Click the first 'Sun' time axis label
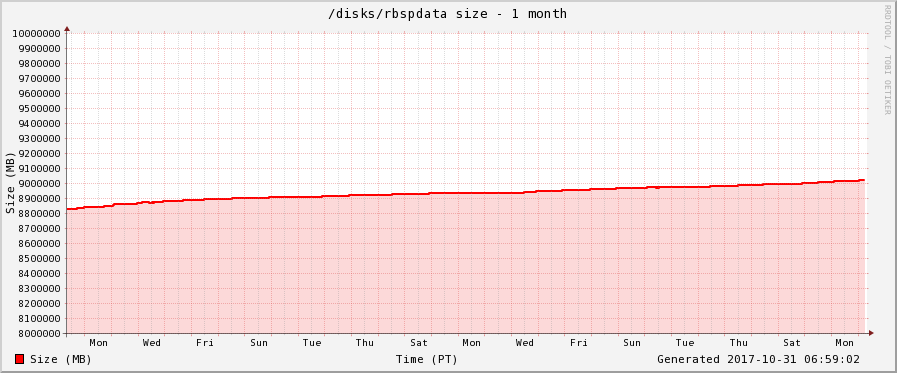The height and width of the screenshot is (373, 897). pos(259,343)
